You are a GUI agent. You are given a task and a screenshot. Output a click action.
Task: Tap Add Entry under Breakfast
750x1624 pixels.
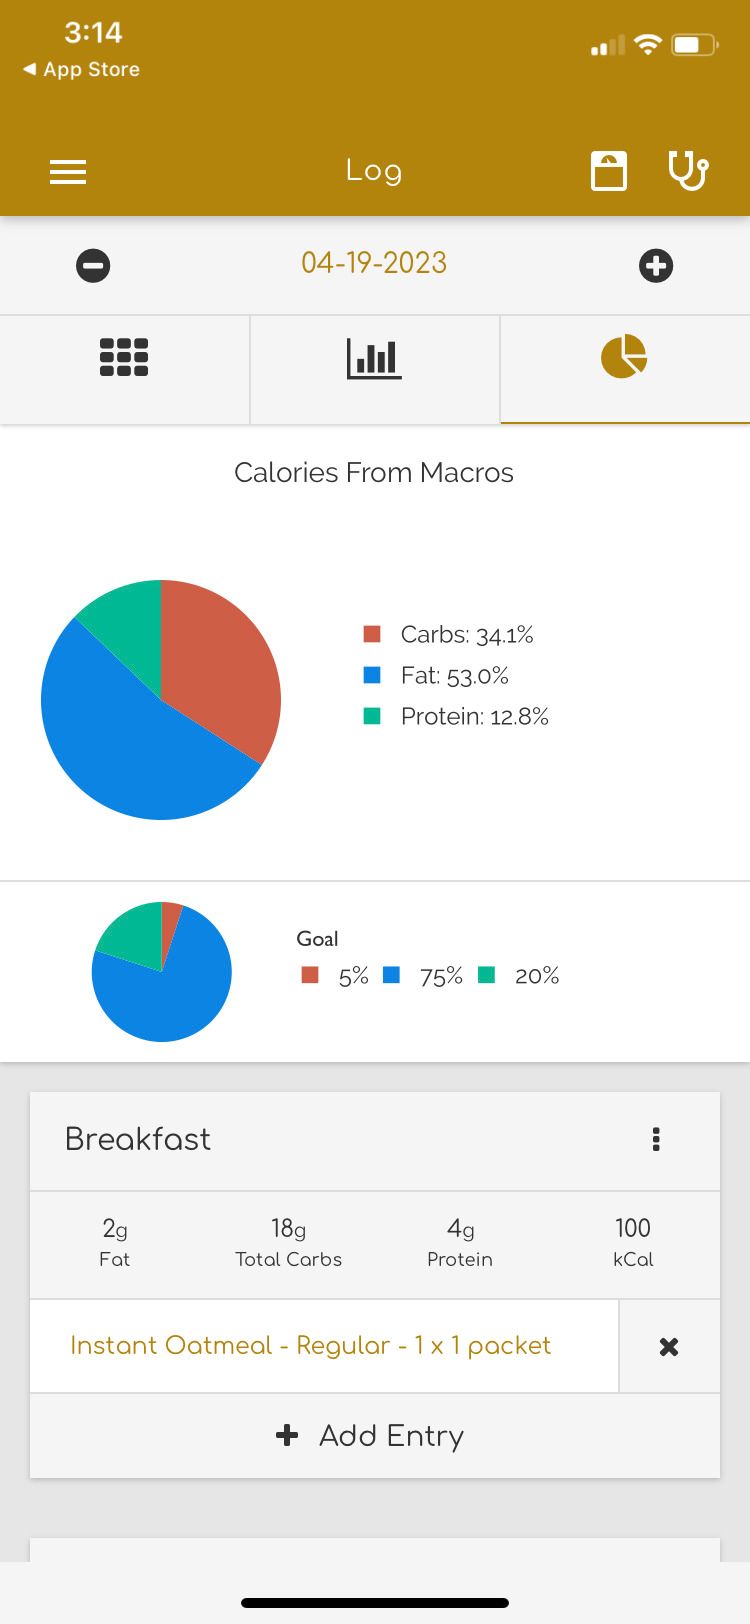(x=374, y=1436)
